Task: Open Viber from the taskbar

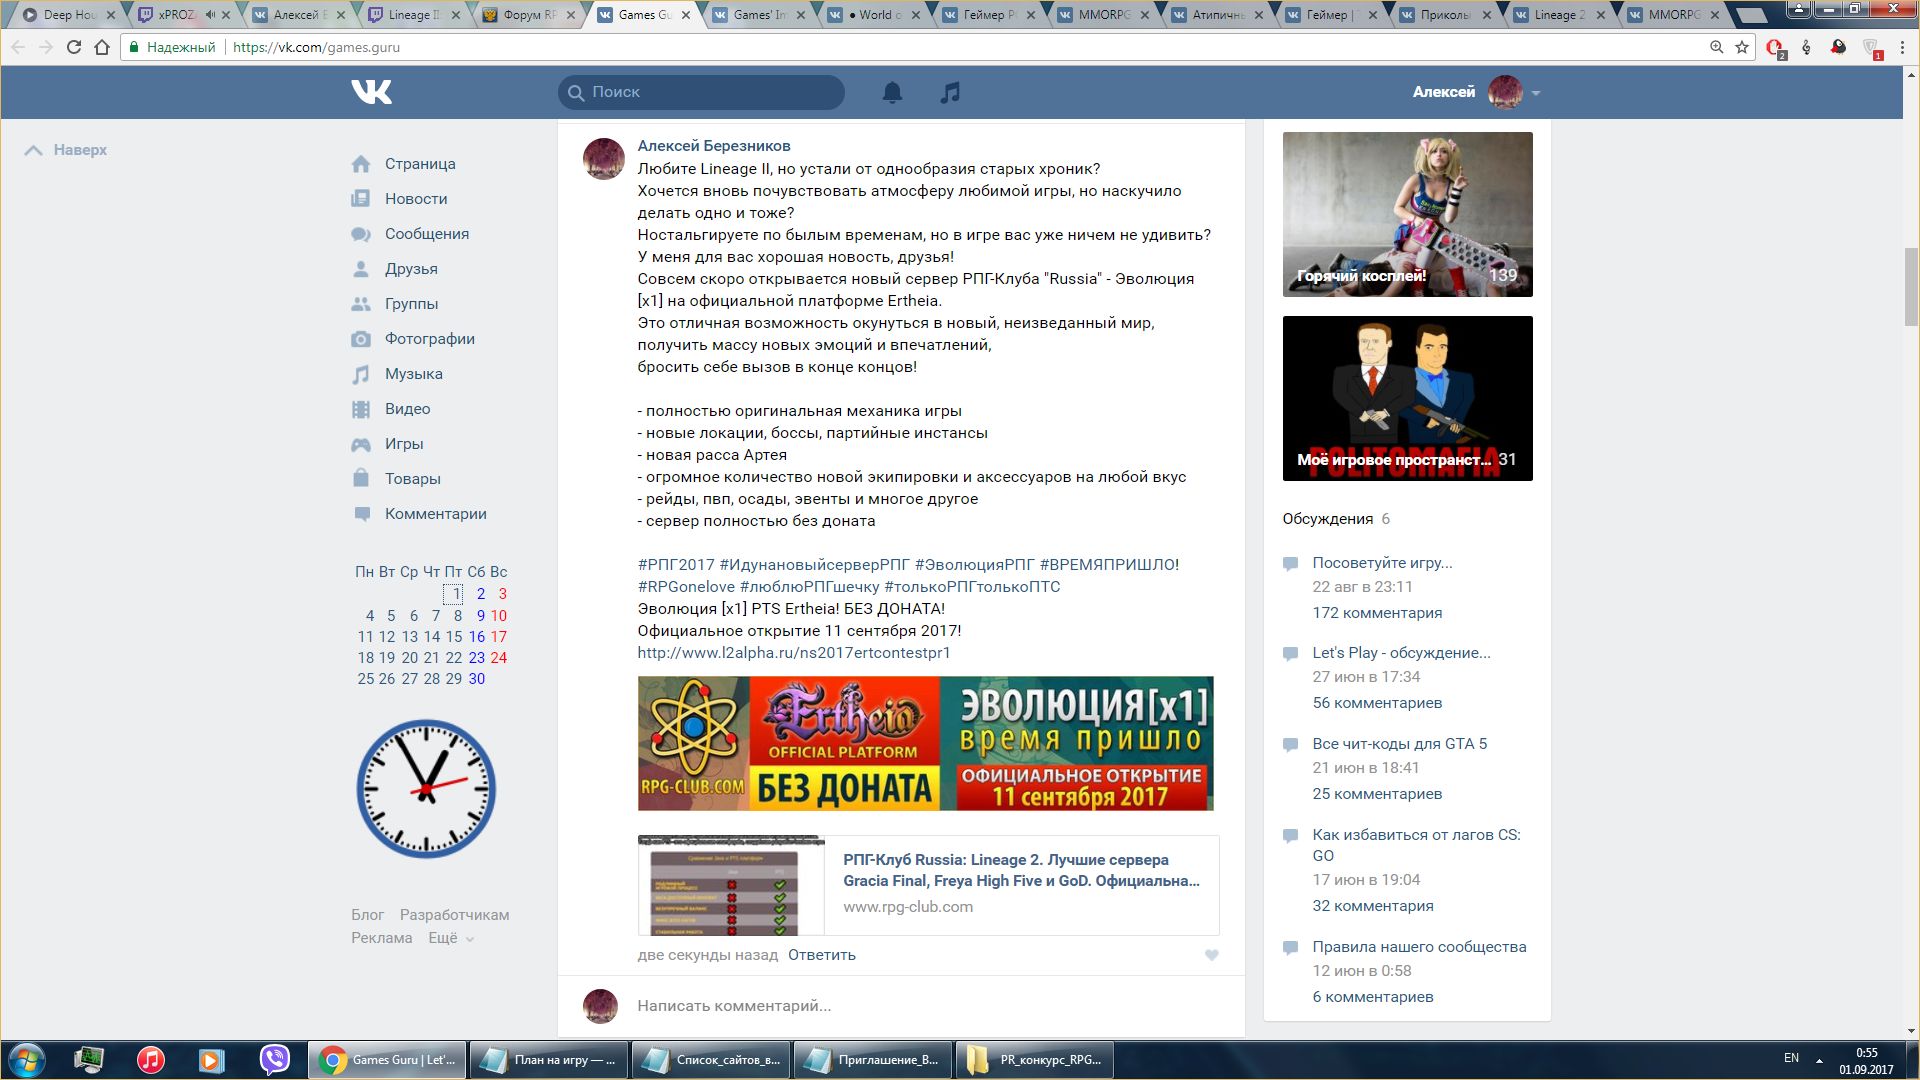Action: point(274,1060)
